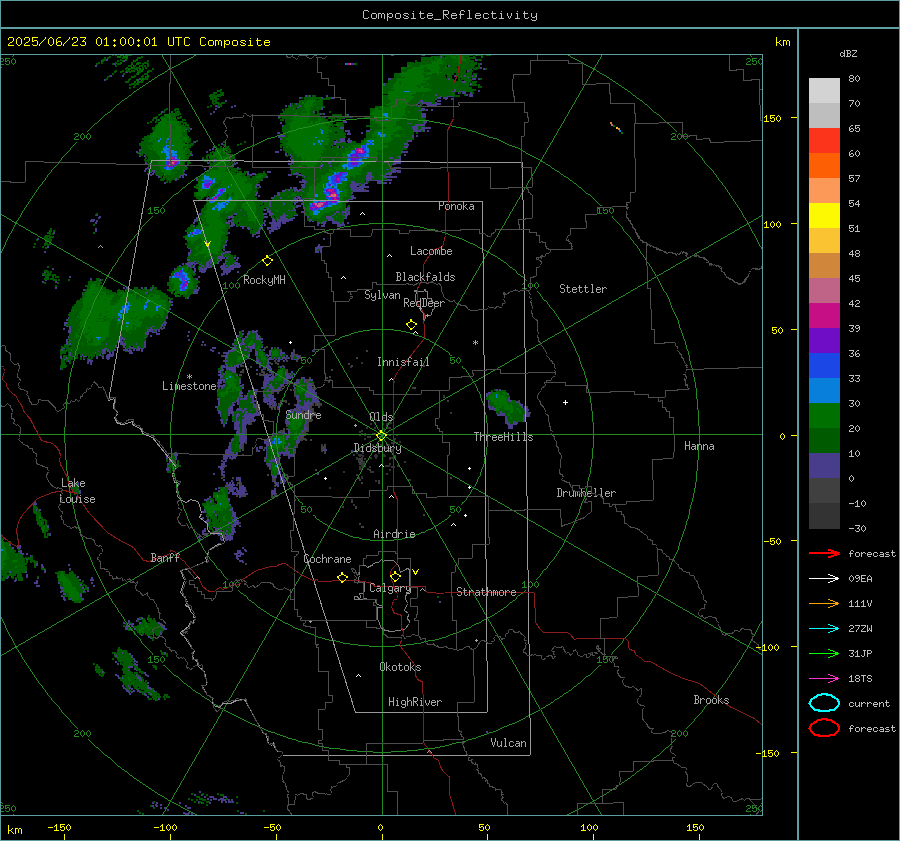The image size is (900, 841).
Task: Click the magenta 42-39 dBZ swatch
Action: (x=824, y=315)
